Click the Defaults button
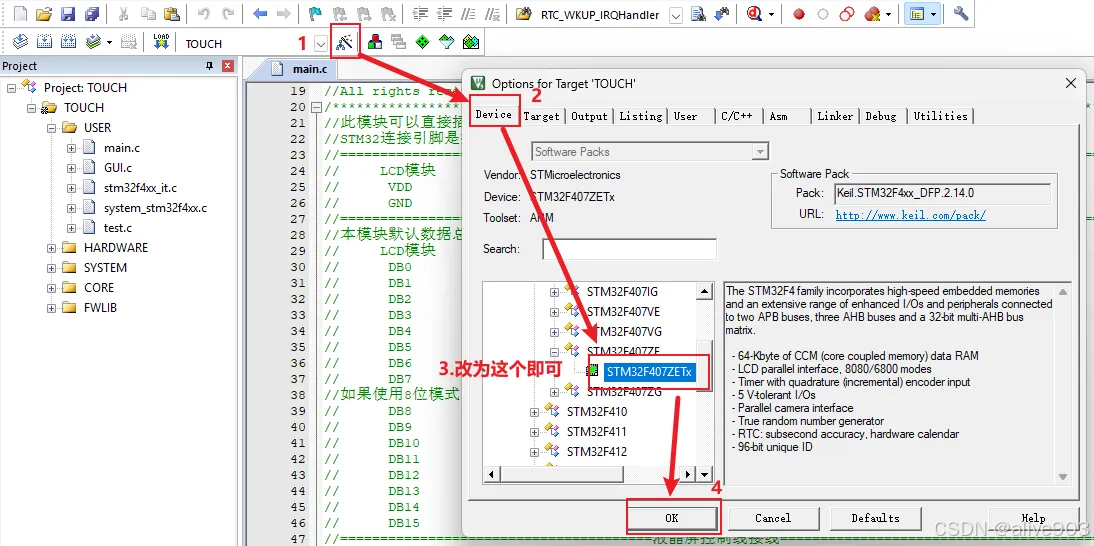 pos(875,518)
